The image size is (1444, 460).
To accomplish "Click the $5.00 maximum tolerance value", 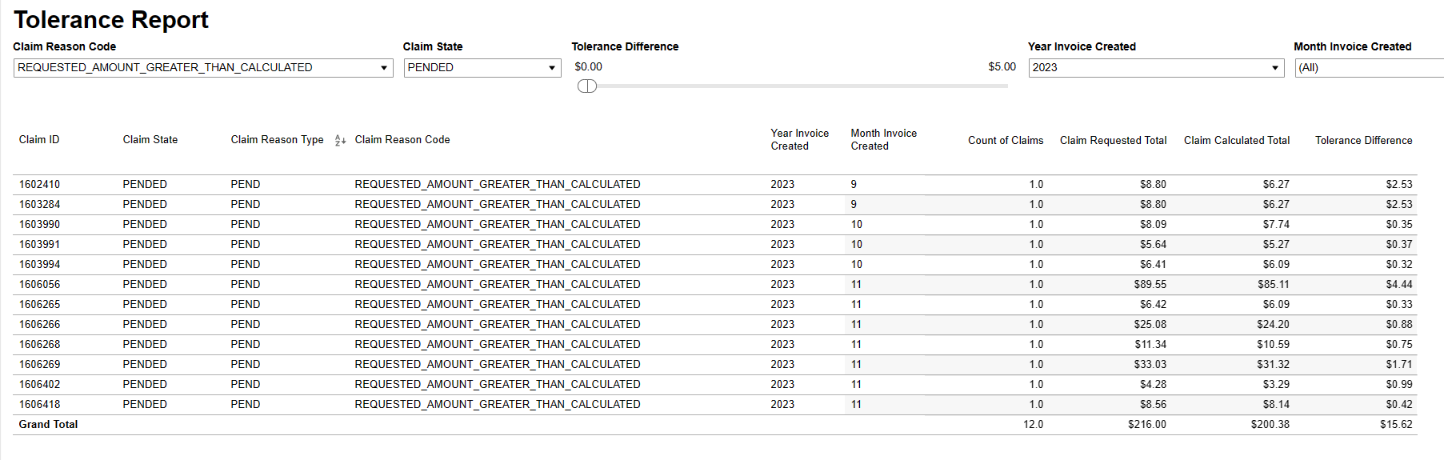I will coord(1001,67).
